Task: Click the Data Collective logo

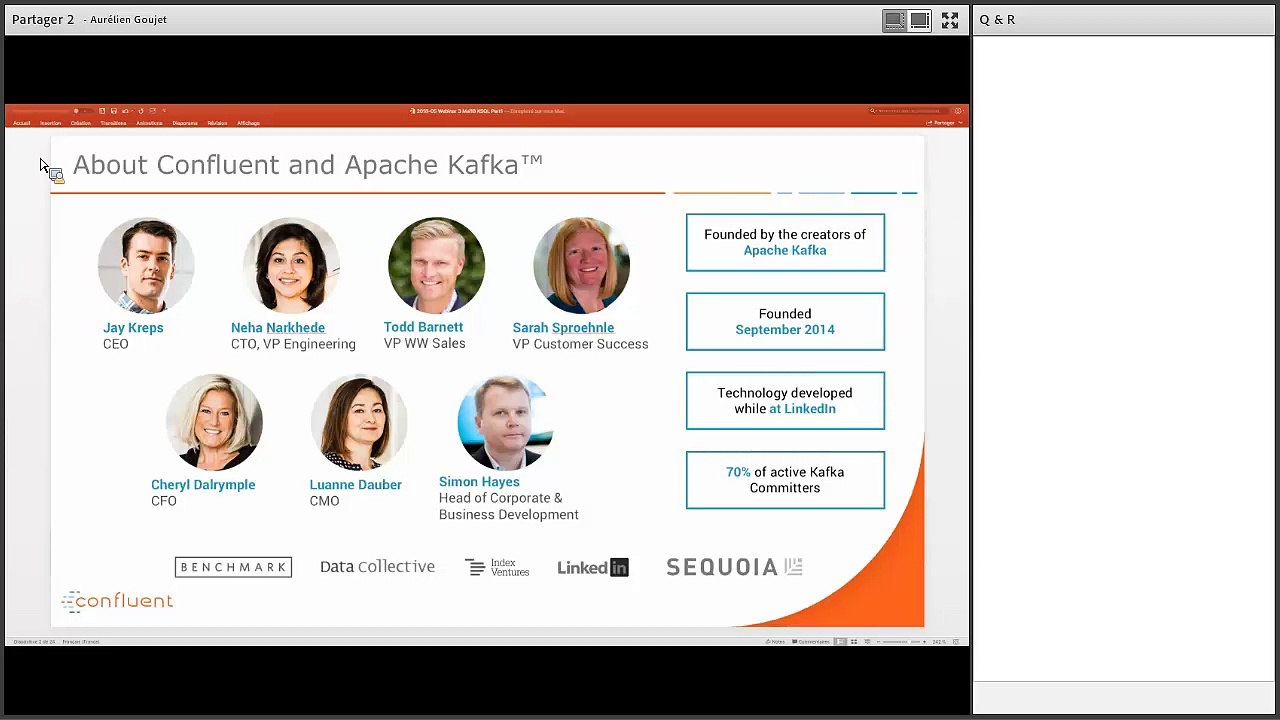Action: (377, 567)
